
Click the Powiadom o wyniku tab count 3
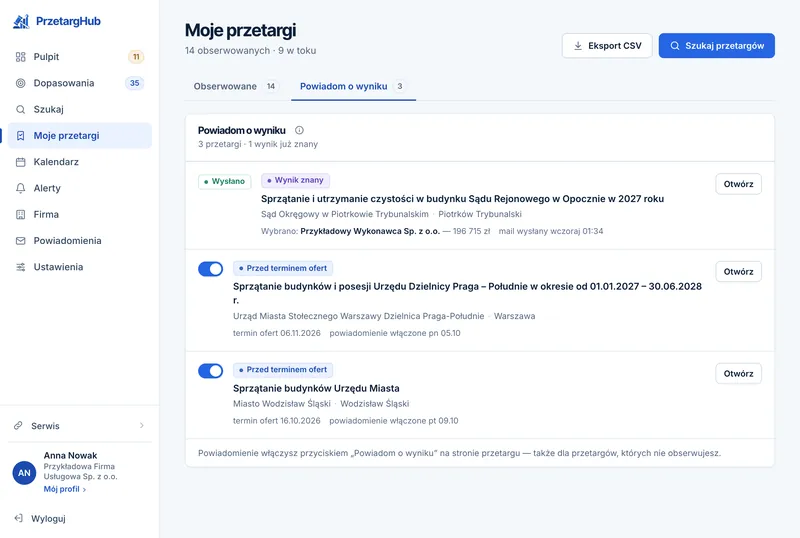400,86
